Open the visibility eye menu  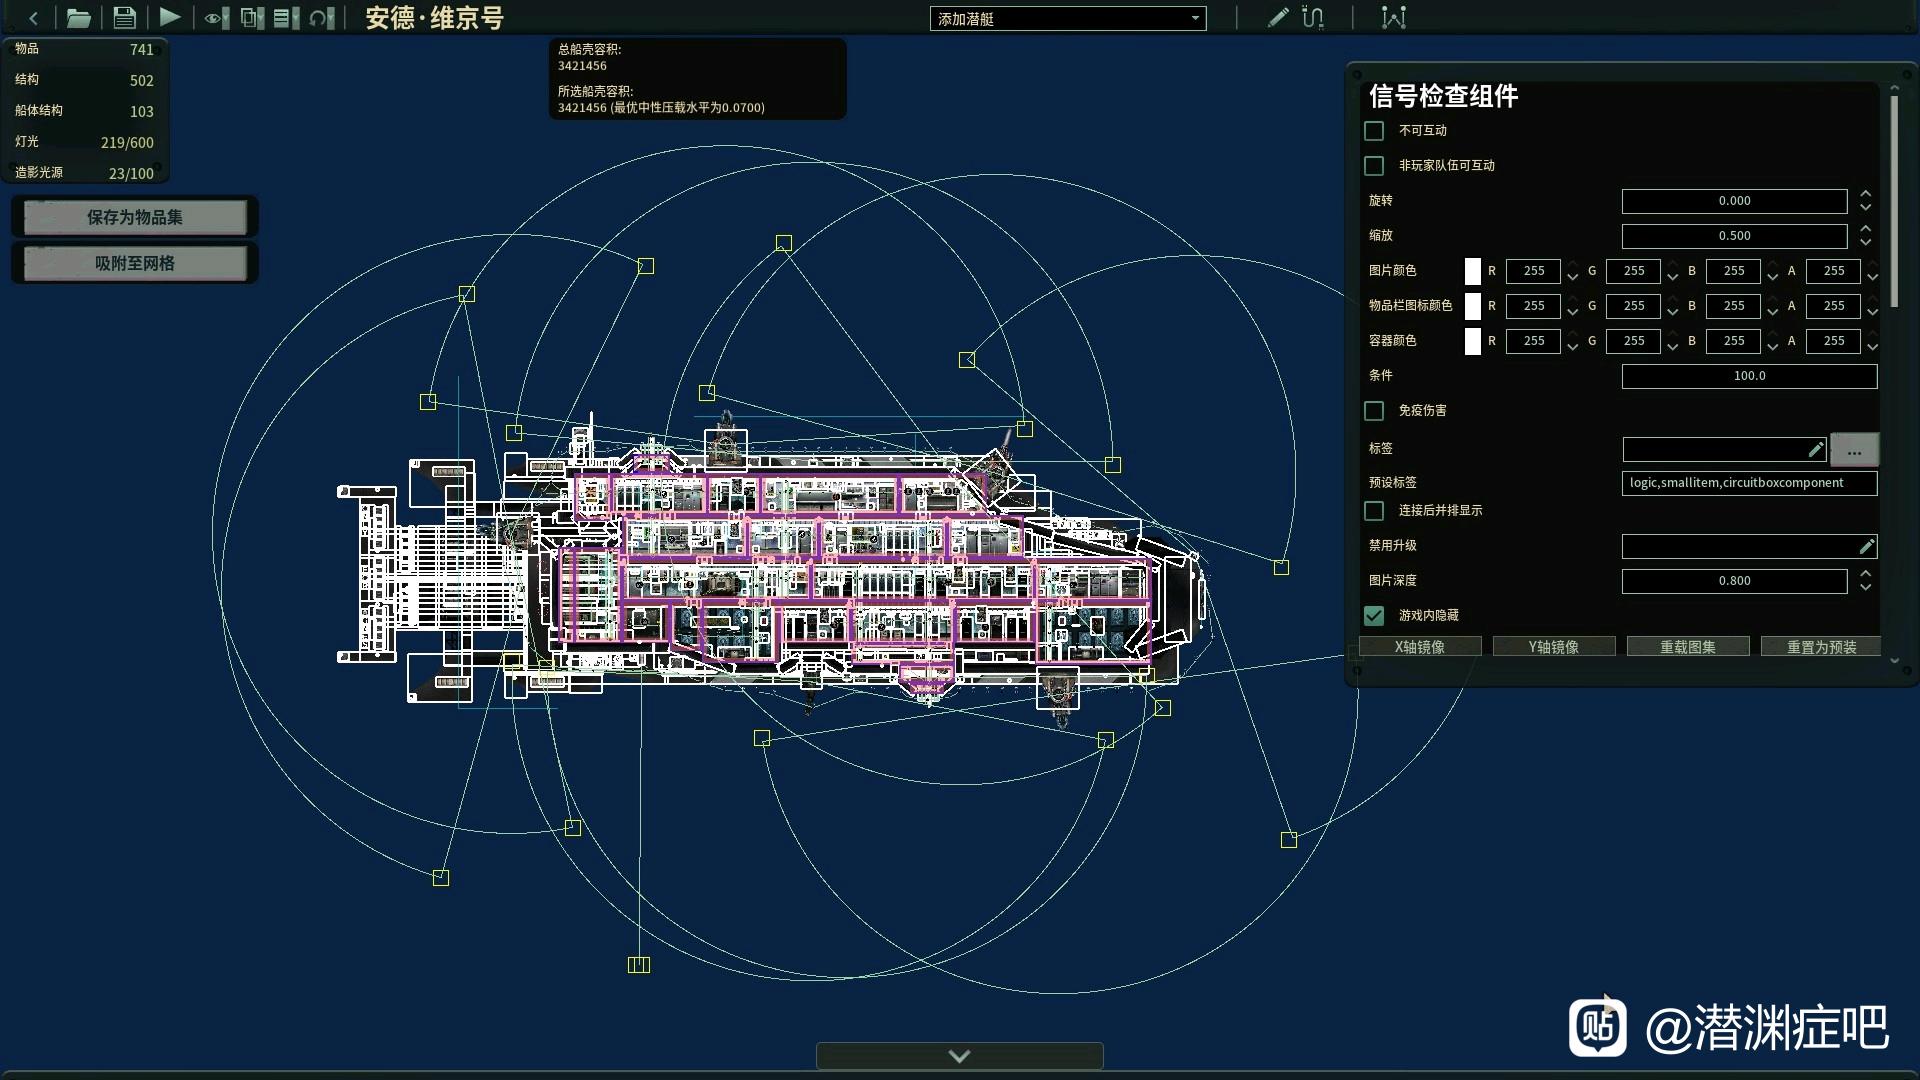[x=216, y=18]
